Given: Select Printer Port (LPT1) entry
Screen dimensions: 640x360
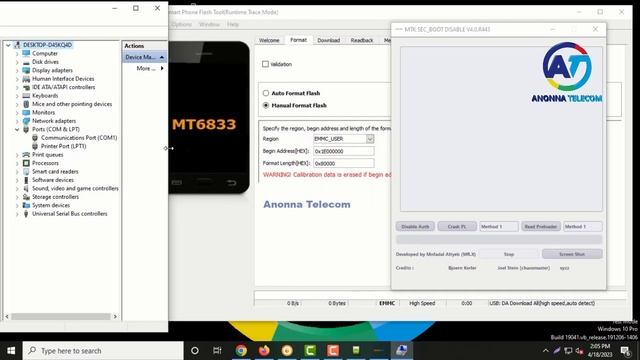Looking at the screenshot, I should pyautogui.click(x=64, y=146).
